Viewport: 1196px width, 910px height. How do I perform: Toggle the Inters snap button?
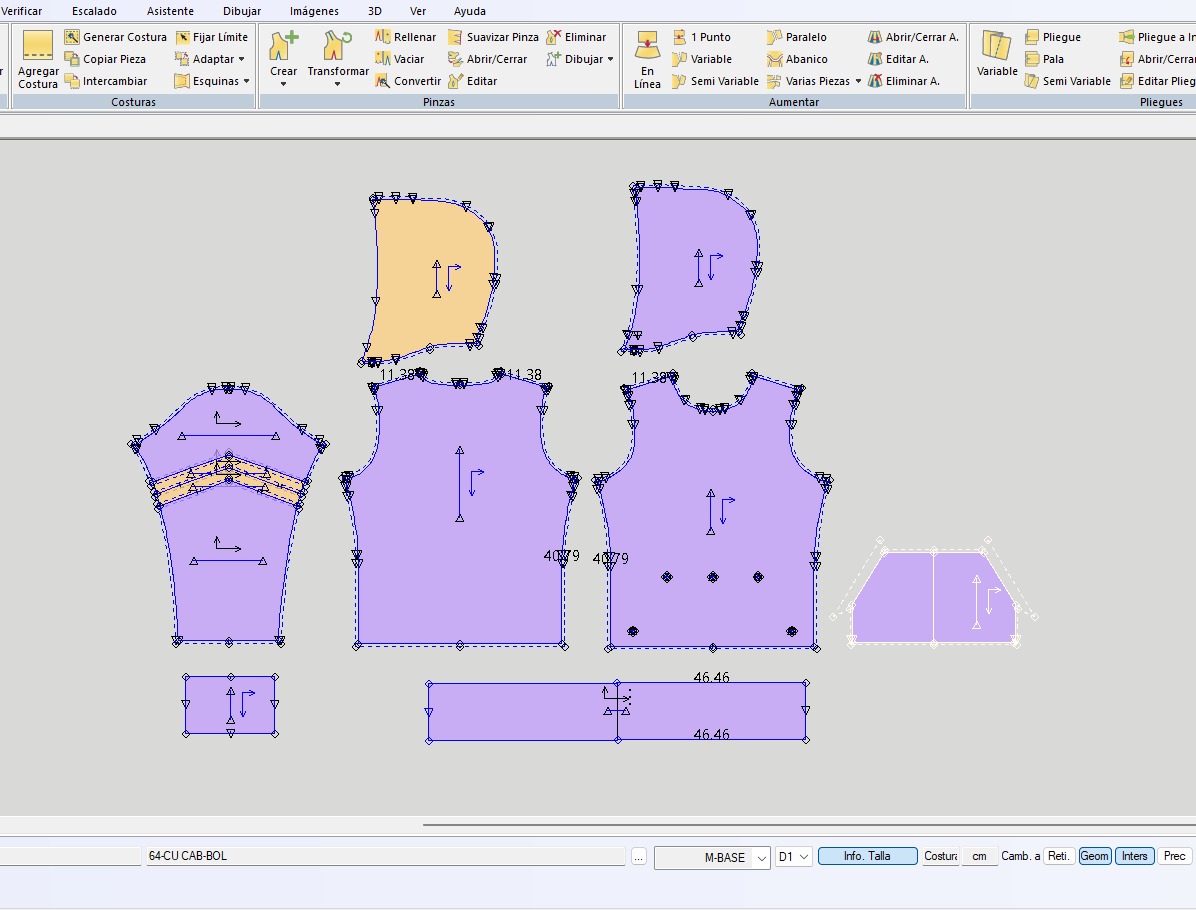coord(1134,856)
